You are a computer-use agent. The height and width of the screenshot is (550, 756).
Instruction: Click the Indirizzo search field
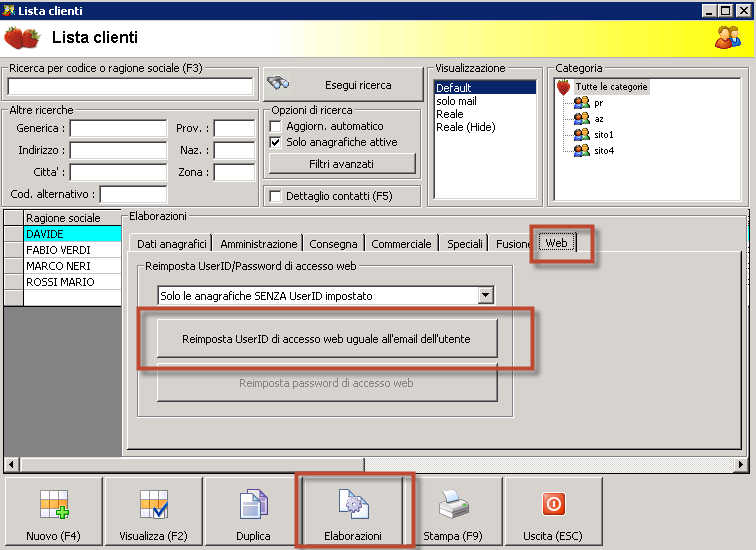click(x=119, y=150)
